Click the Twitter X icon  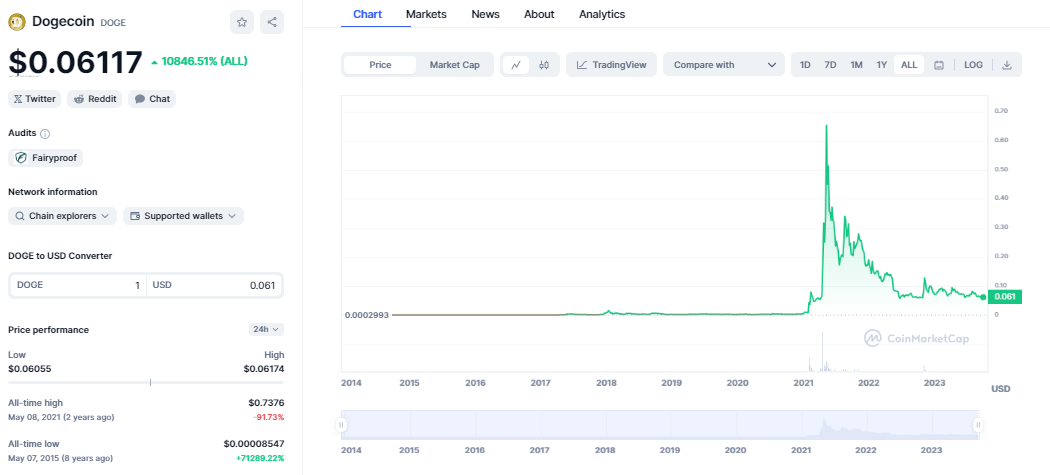pos(18,99)
